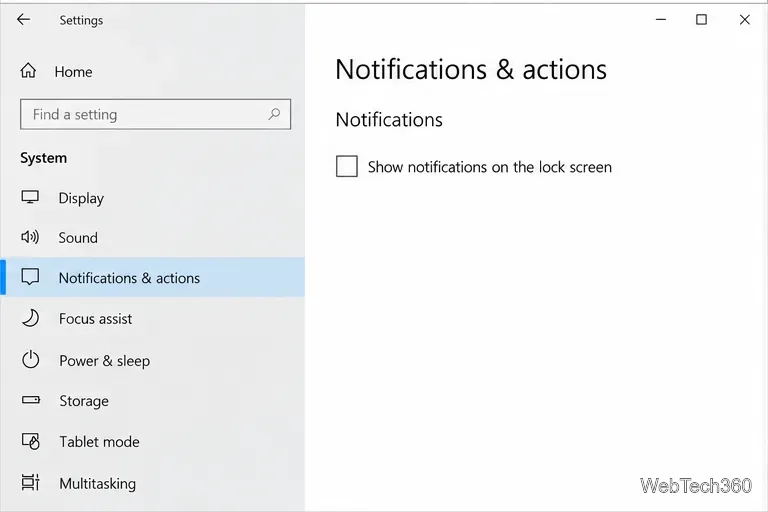This screenshot has width=768, height=512.
Task: Click the search magnifier icon
Action: click(274, 114)
